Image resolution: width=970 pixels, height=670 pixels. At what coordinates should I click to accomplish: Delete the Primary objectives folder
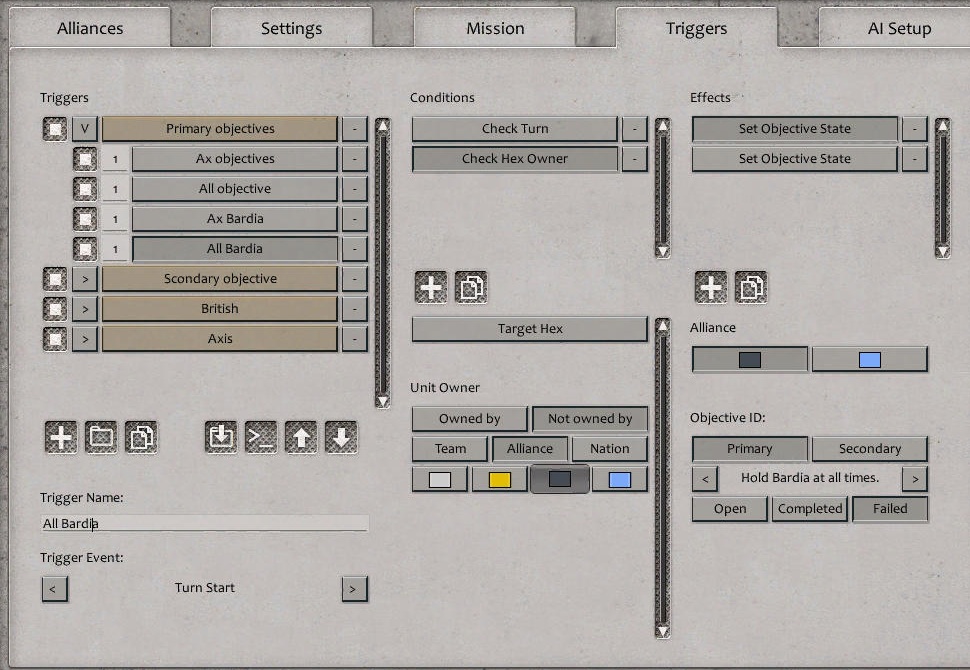pyautogui.click(x=355, y=129)
